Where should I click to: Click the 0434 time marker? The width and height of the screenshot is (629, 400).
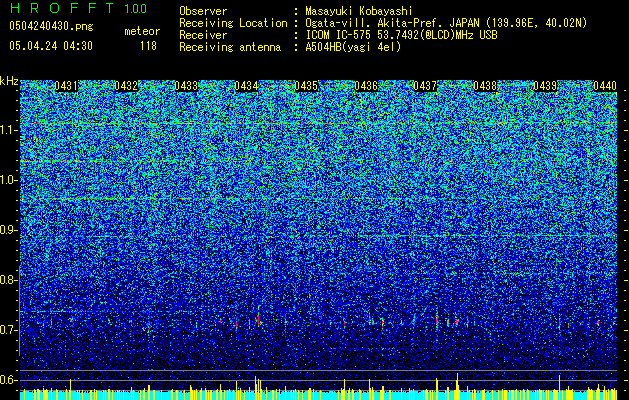pyautogui.click(x=246, y=86)
